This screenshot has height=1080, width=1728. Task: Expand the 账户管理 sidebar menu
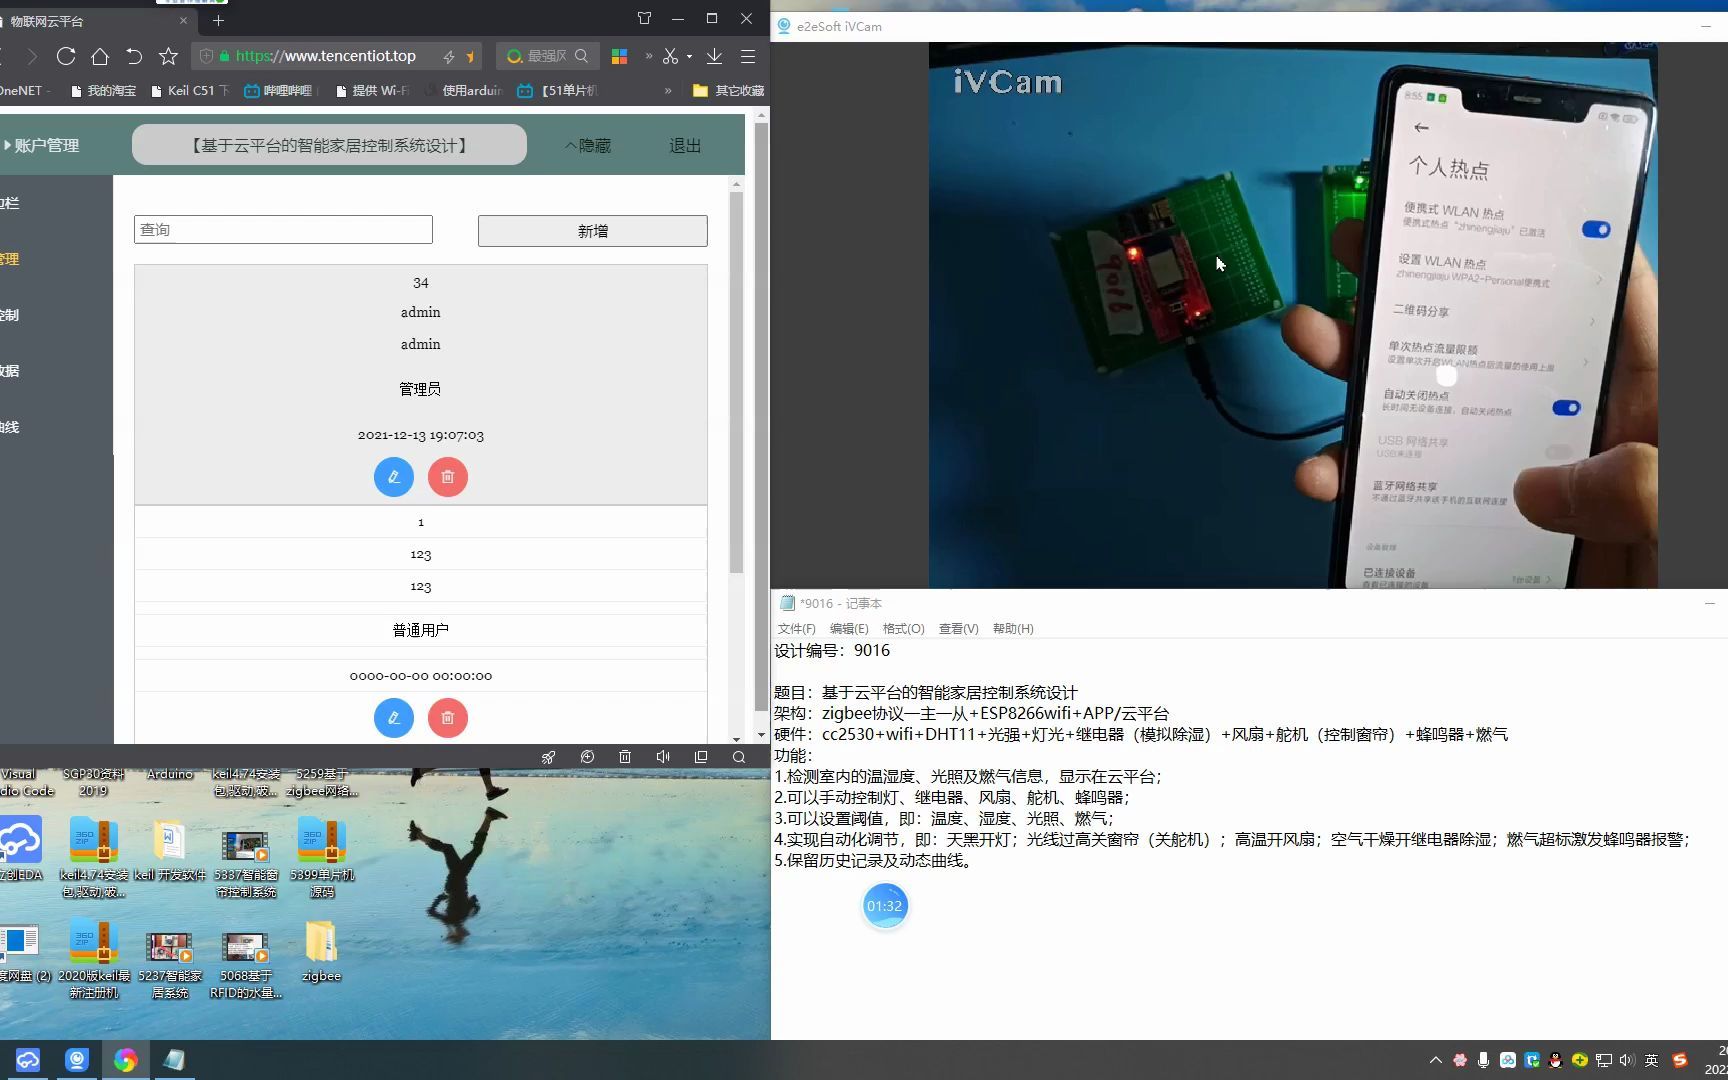42,146
